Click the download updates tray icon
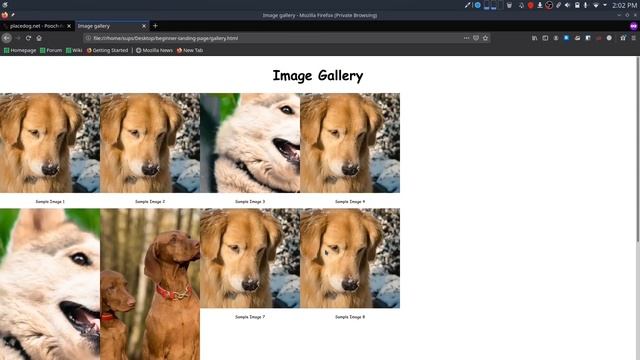The image size is (640, 360). point(540,5)
